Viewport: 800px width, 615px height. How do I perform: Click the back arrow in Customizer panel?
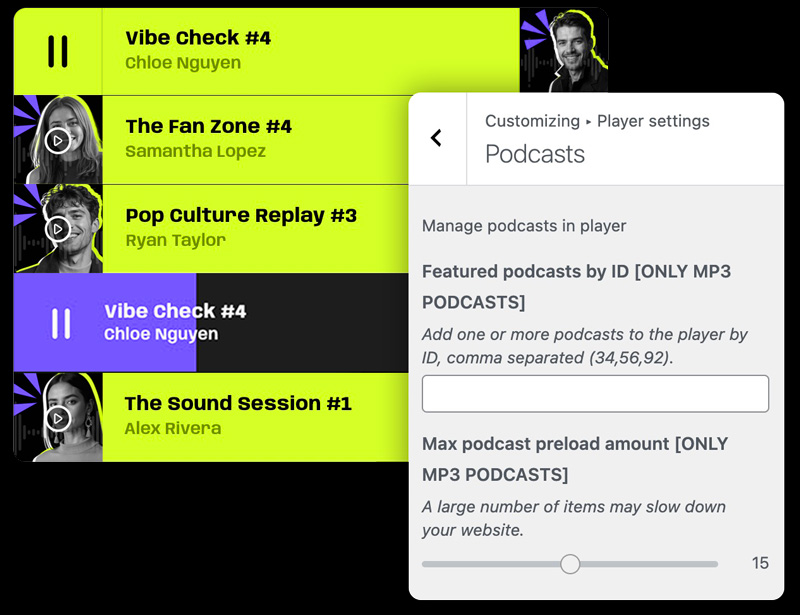pos(436,138)
